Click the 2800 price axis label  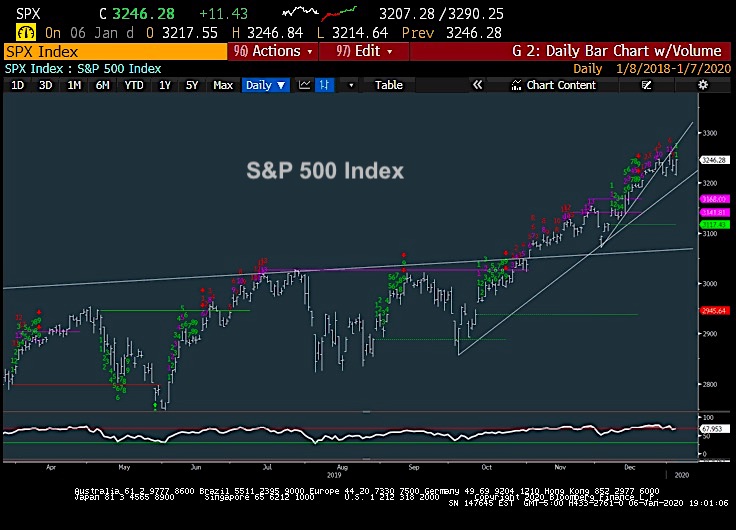pyautogui.click(x=710, y=384)
